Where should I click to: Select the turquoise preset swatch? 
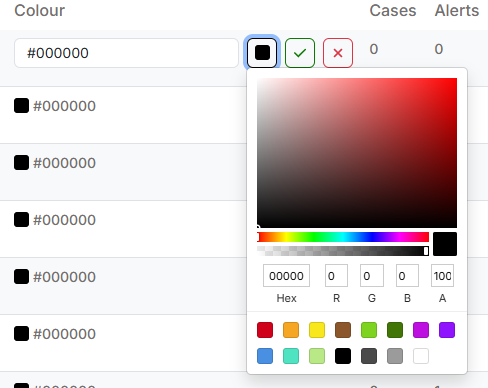pos(291,356)
